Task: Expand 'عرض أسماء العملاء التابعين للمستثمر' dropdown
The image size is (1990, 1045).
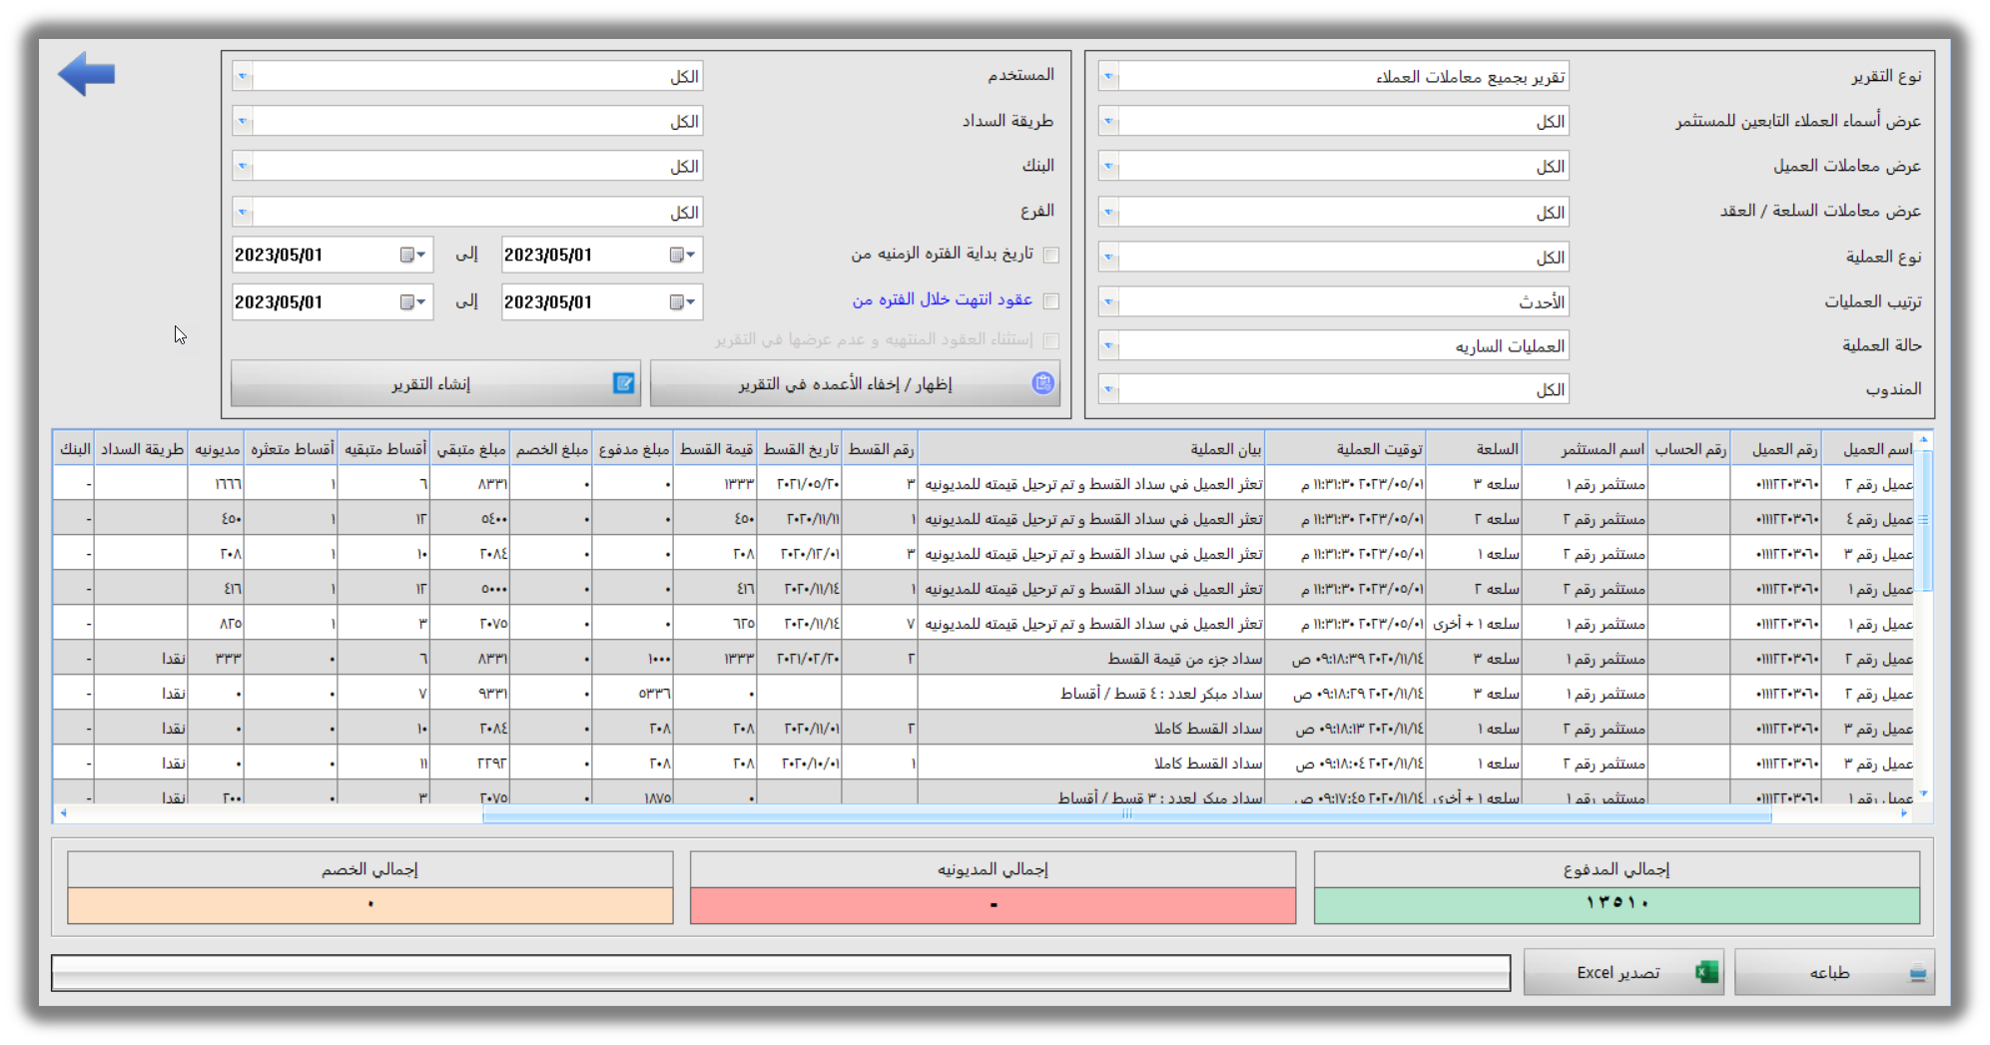Action: click(x=1109, y=122)
